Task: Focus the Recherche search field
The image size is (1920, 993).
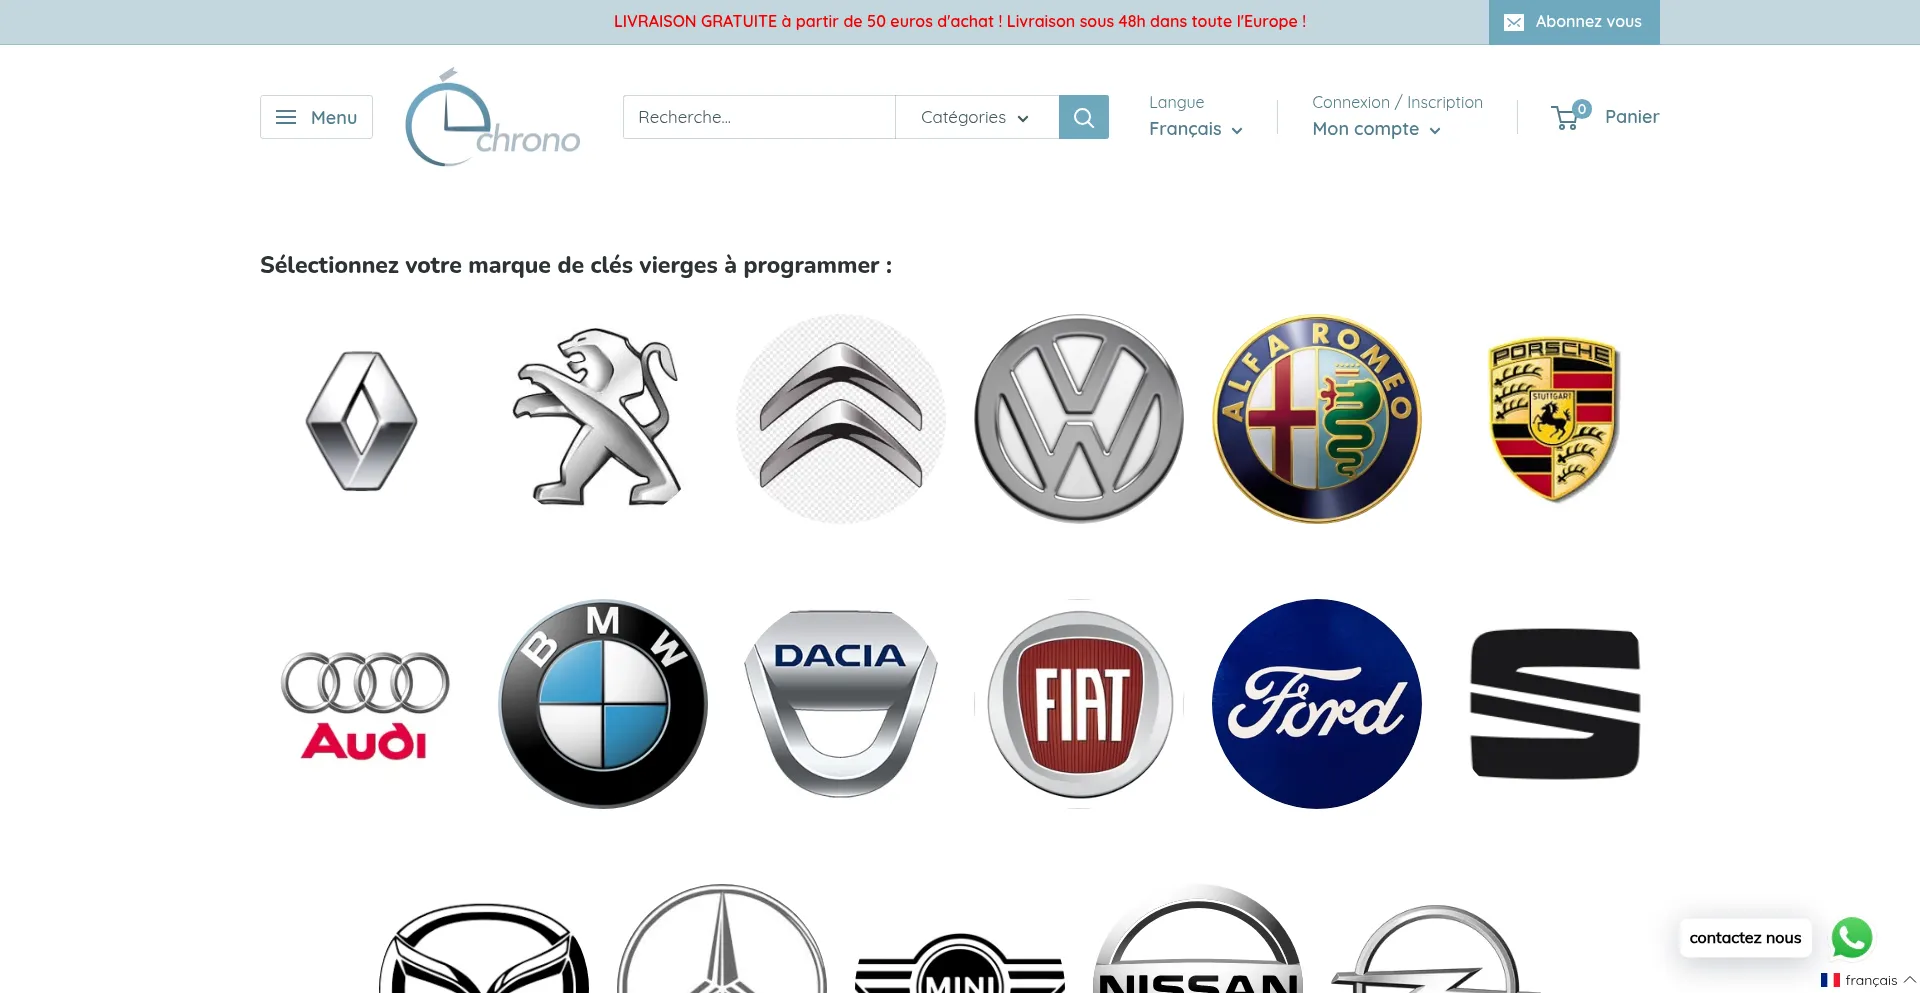Action: [x=759, y=117]
